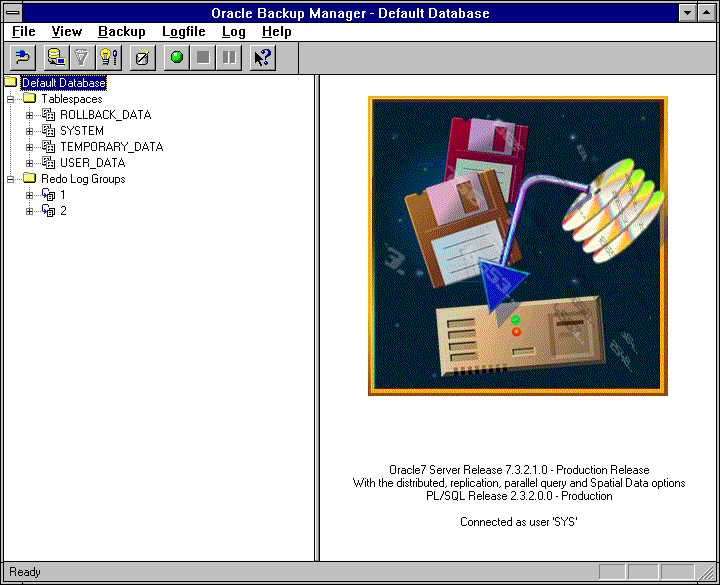Select the Default Database root node
Viewport: 720px width, 585px height.
[x=63, y=83]
